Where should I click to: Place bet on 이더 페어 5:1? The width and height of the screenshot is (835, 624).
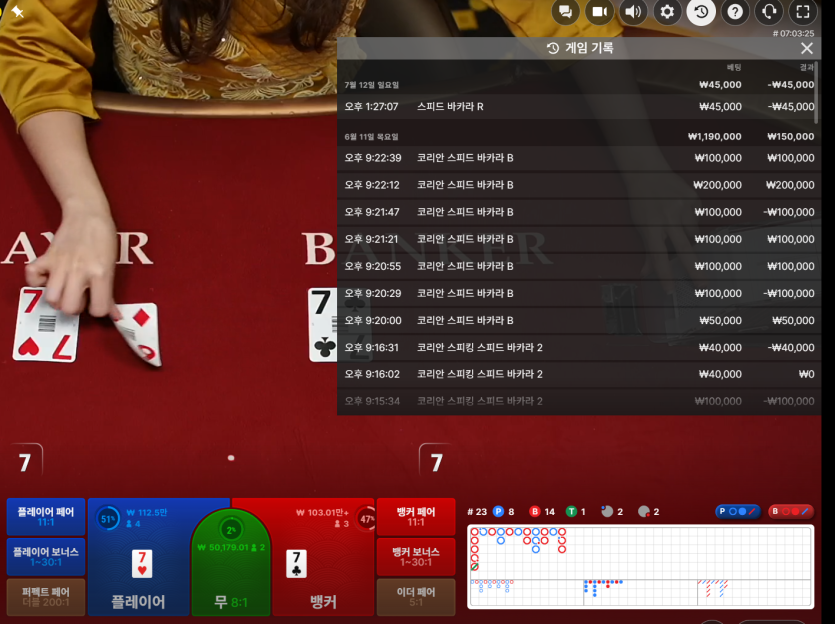coord(416,596)
